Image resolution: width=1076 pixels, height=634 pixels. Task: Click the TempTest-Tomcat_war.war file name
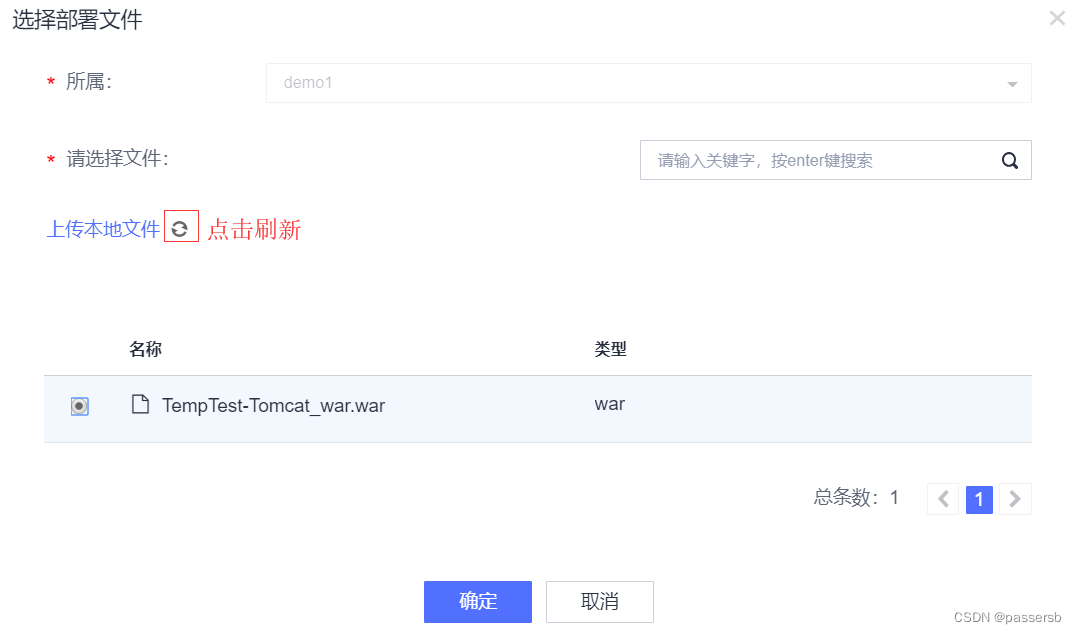[x=273, y=406]
